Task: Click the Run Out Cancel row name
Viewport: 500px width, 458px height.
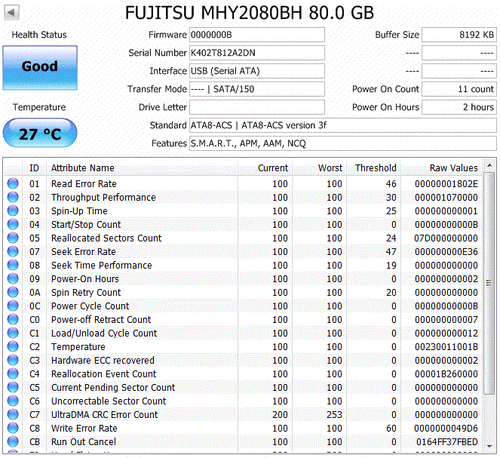Action: (84, 442)
